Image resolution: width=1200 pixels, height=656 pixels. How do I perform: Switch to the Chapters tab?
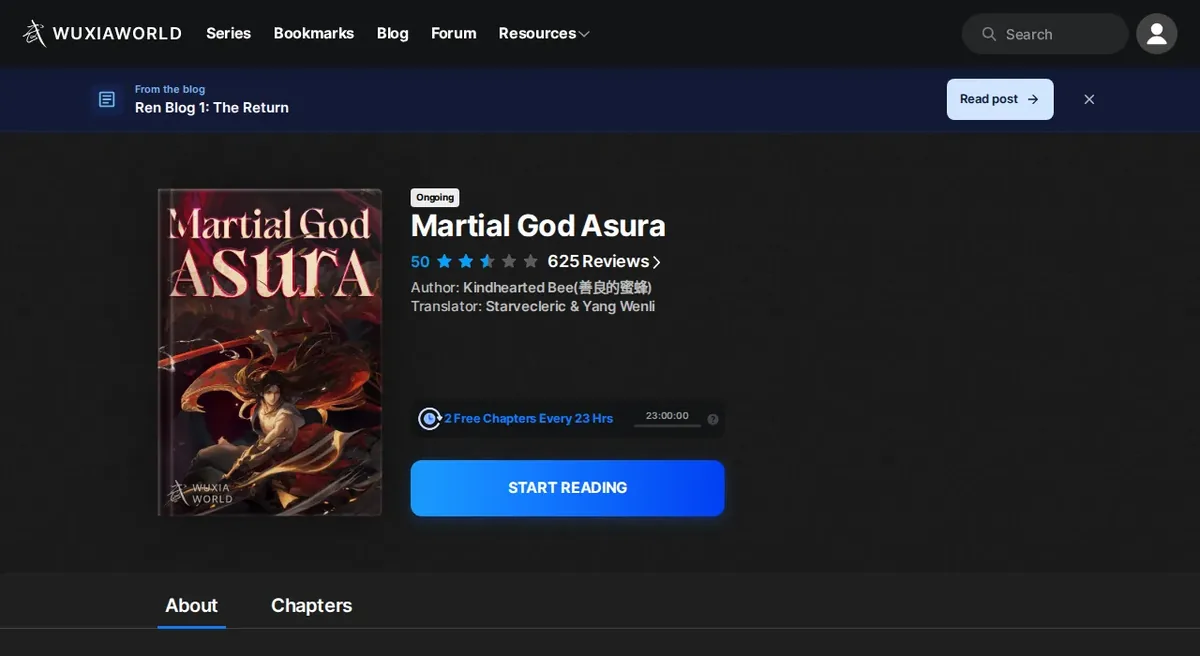tap(311, 606)
